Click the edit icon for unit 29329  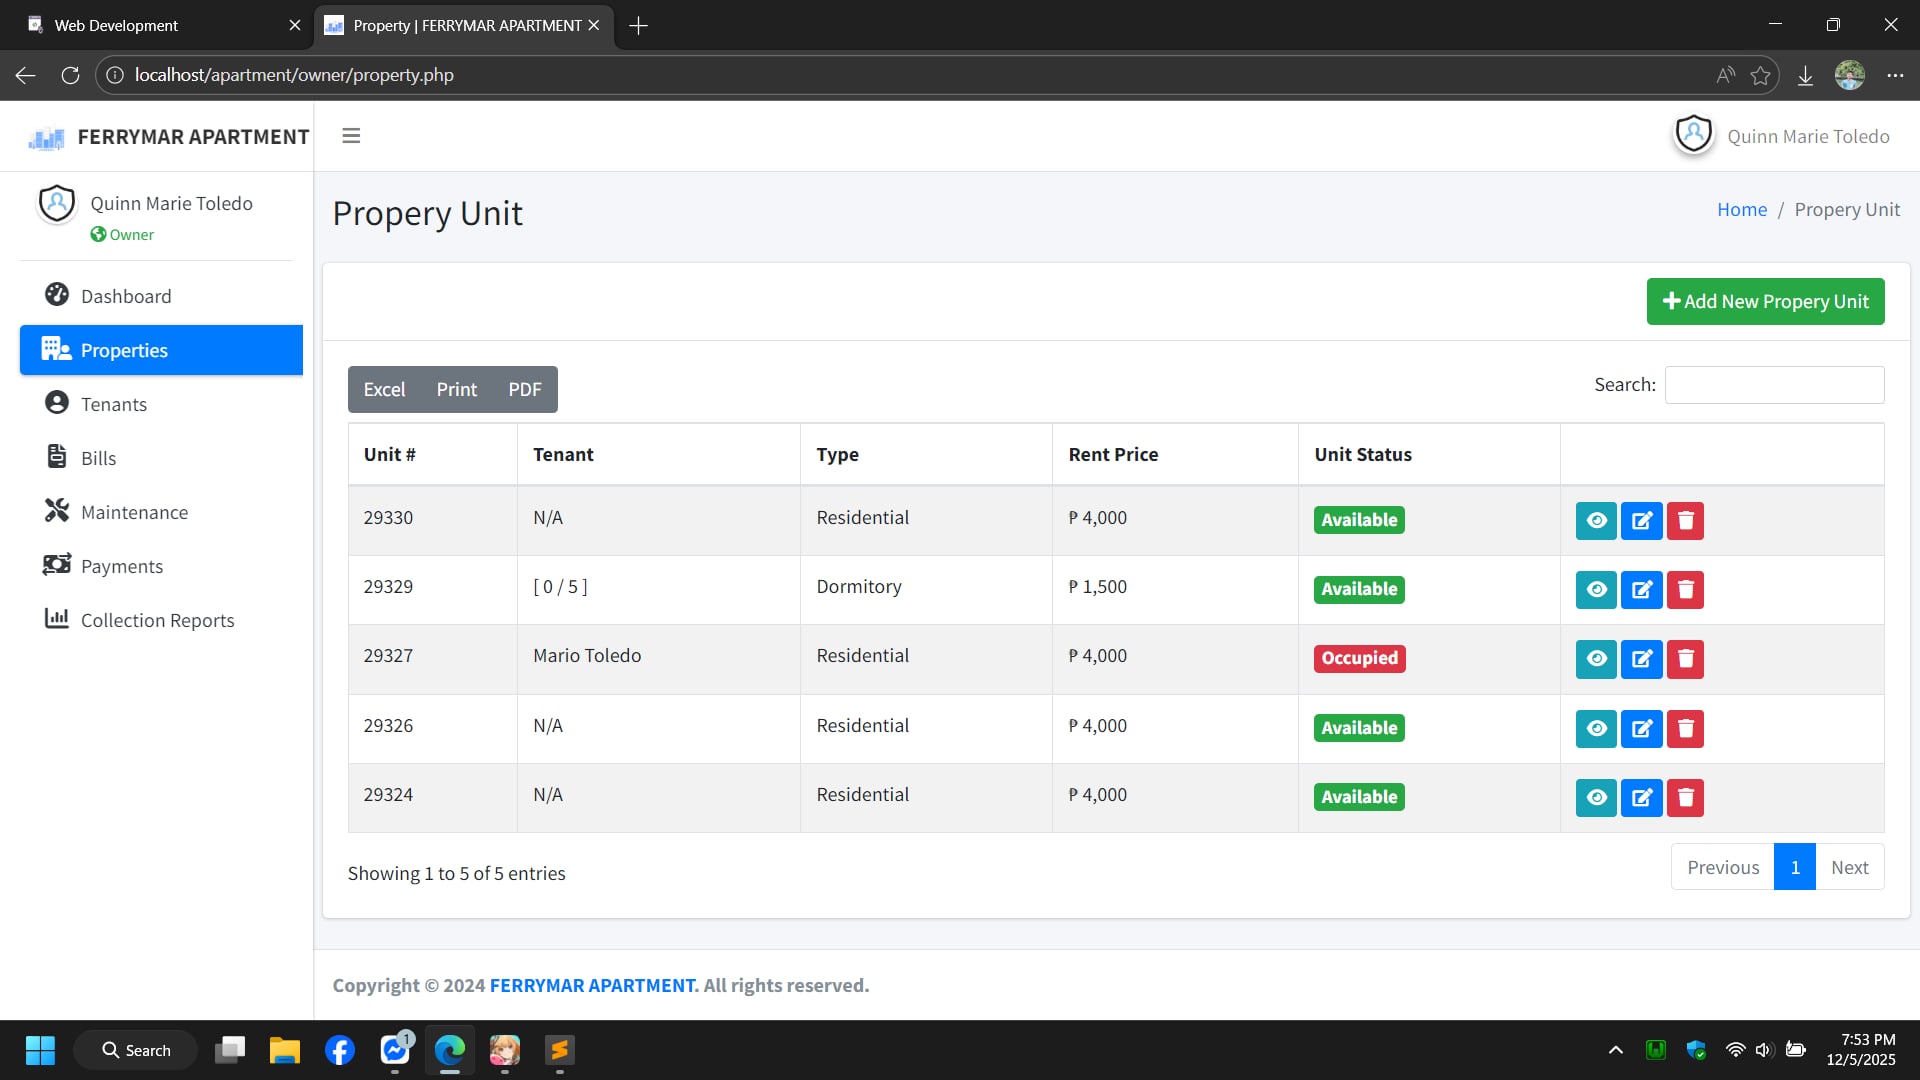point(1641,589)
